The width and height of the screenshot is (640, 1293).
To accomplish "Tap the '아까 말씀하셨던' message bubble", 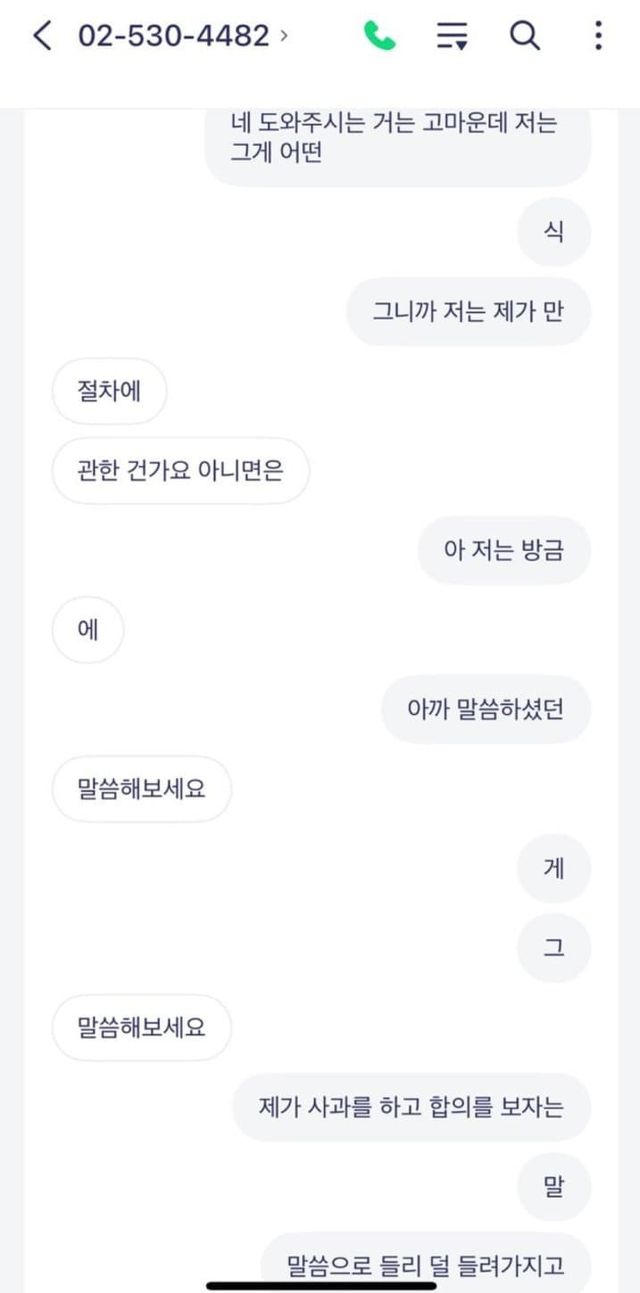I will 486,709.
